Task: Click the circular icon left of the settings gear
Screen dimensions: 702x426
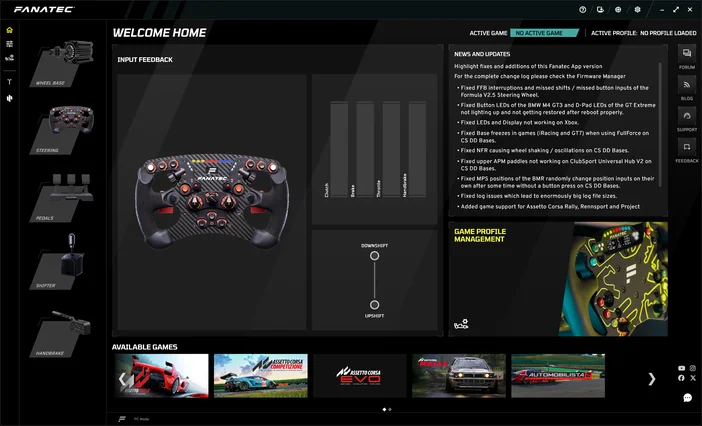Action: (618, 9)
